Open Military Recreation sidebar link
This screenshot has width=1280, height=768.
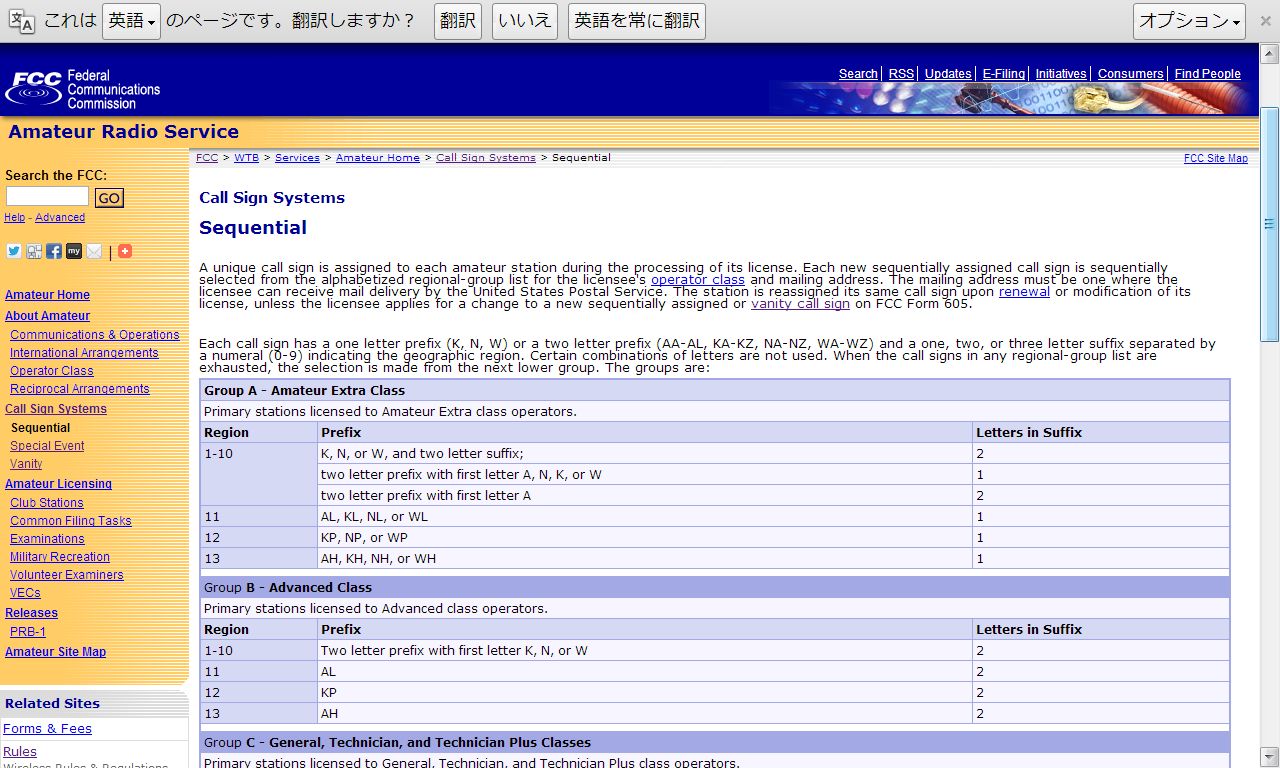tap(60, 557)
